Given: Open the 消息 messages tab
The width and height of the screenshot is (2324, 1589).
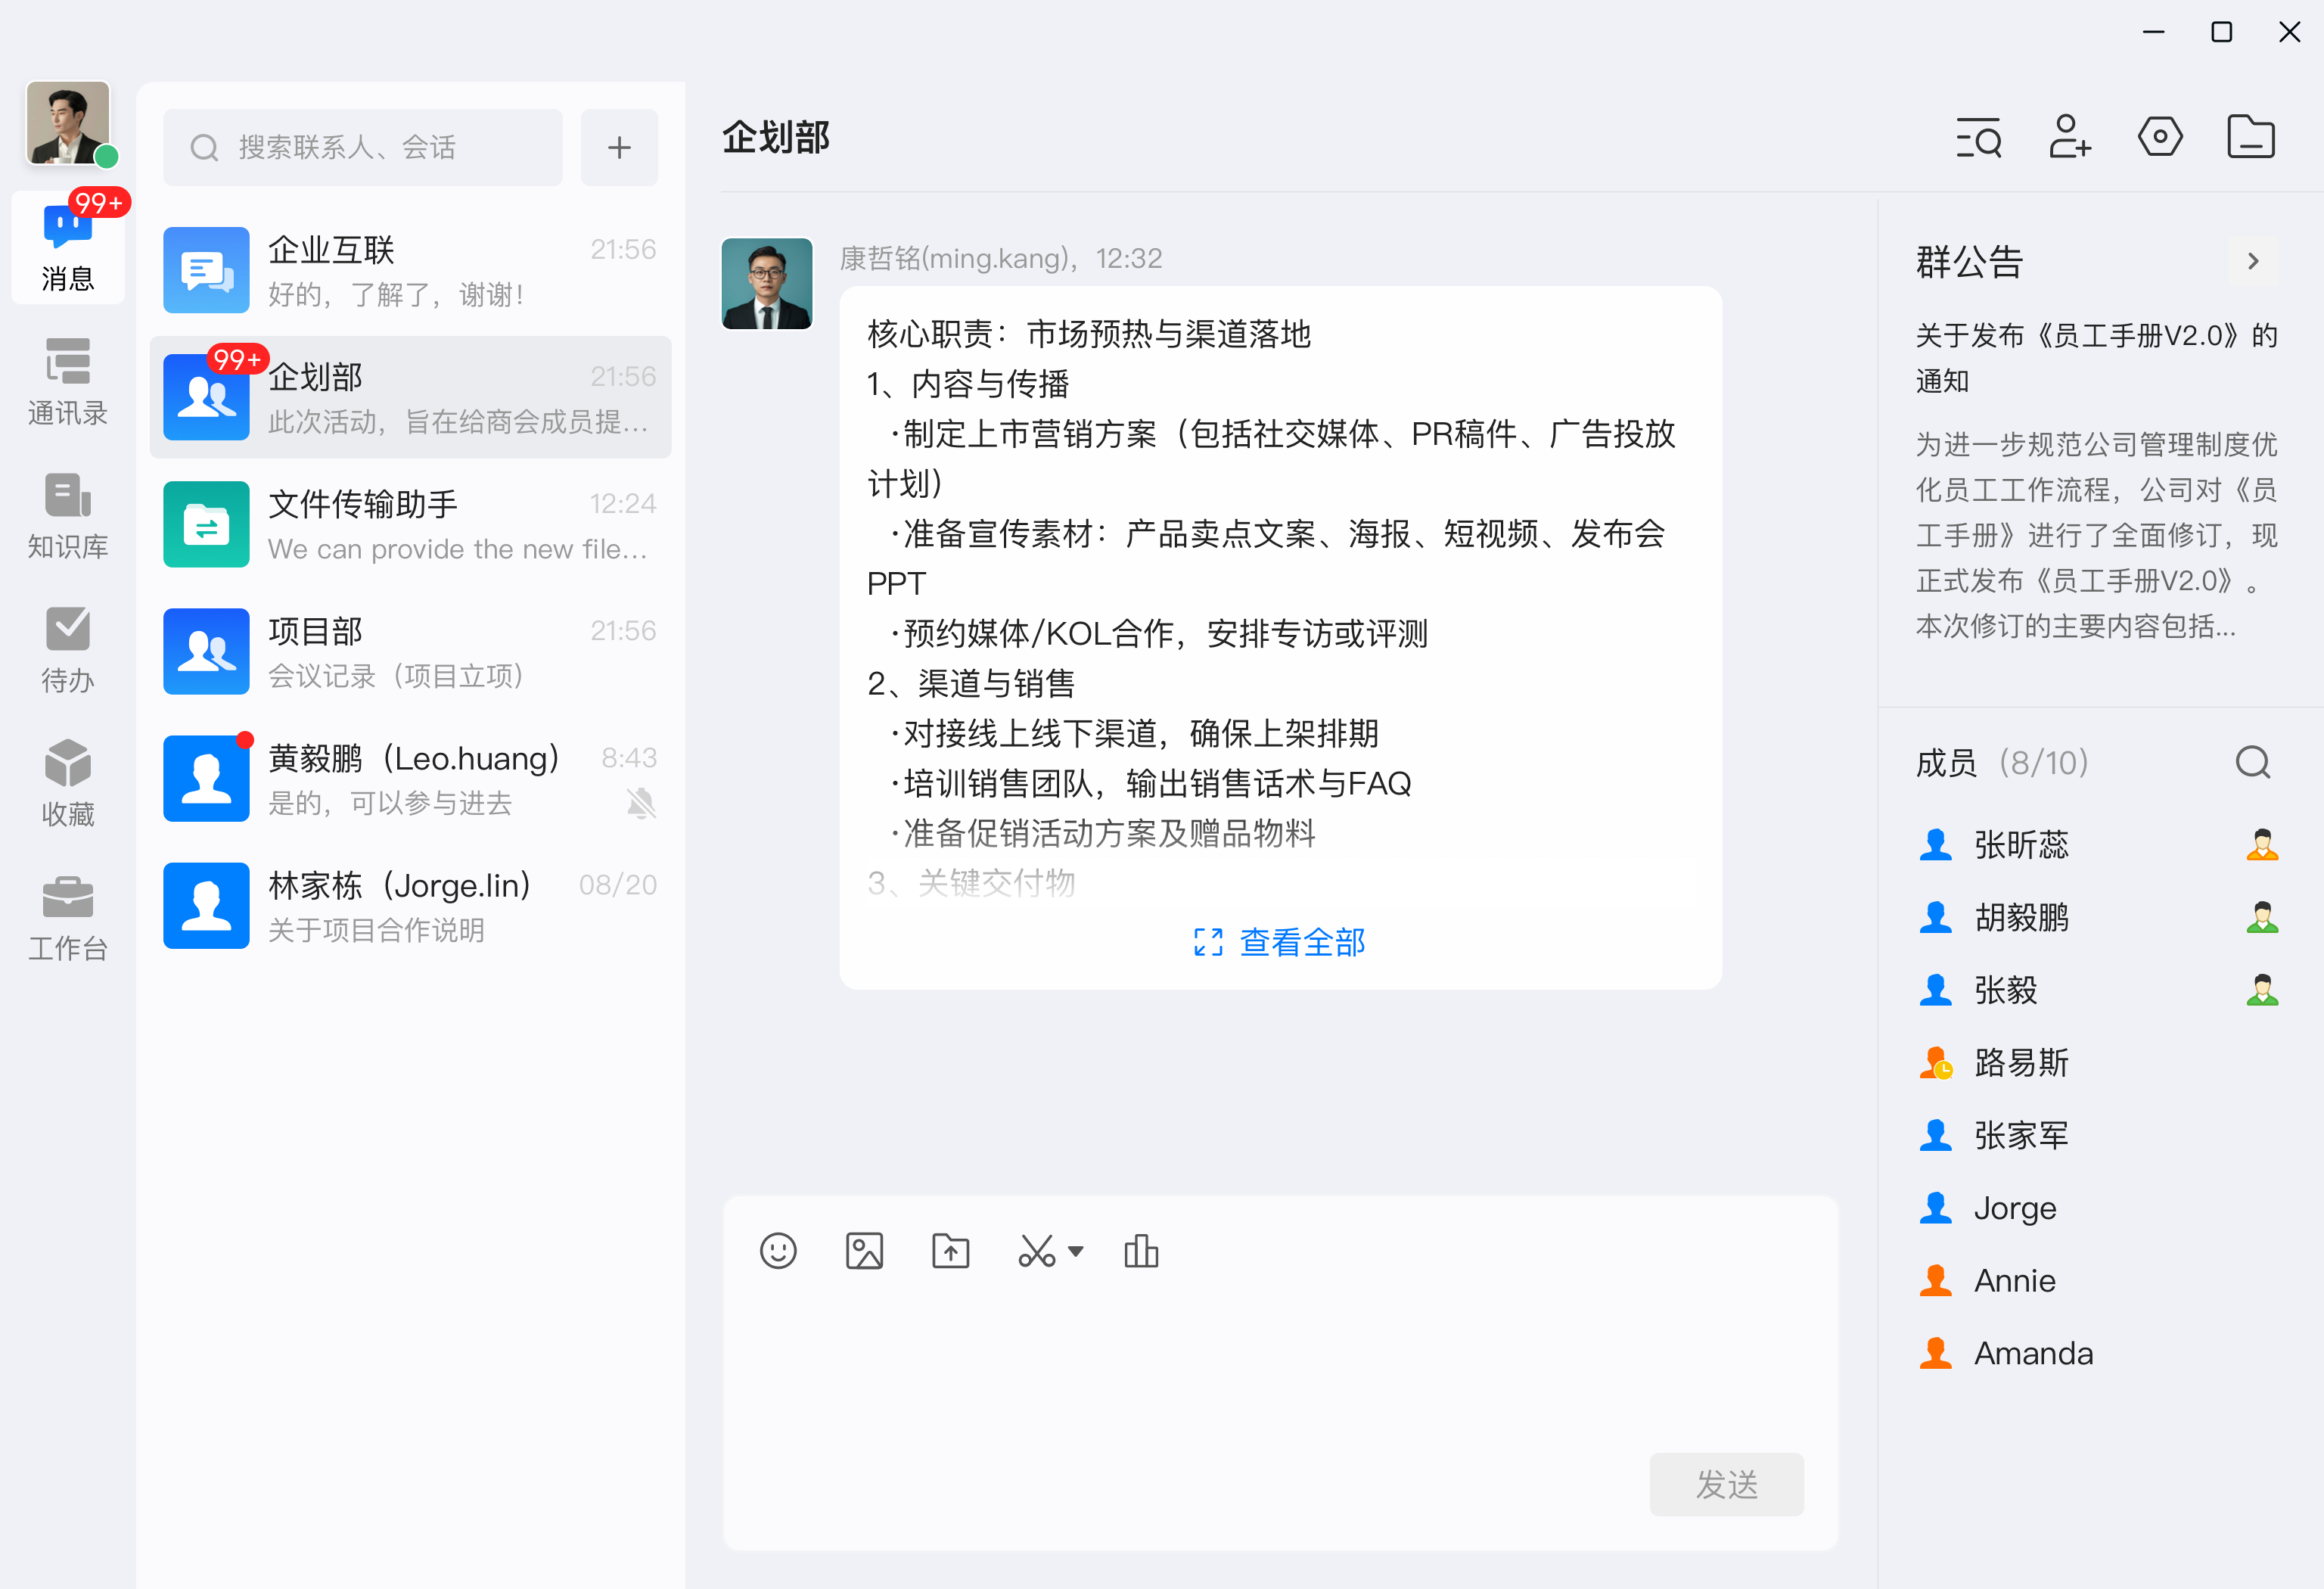Looking at the screenshot, I should pyautogui.click(x=68, y=247).
